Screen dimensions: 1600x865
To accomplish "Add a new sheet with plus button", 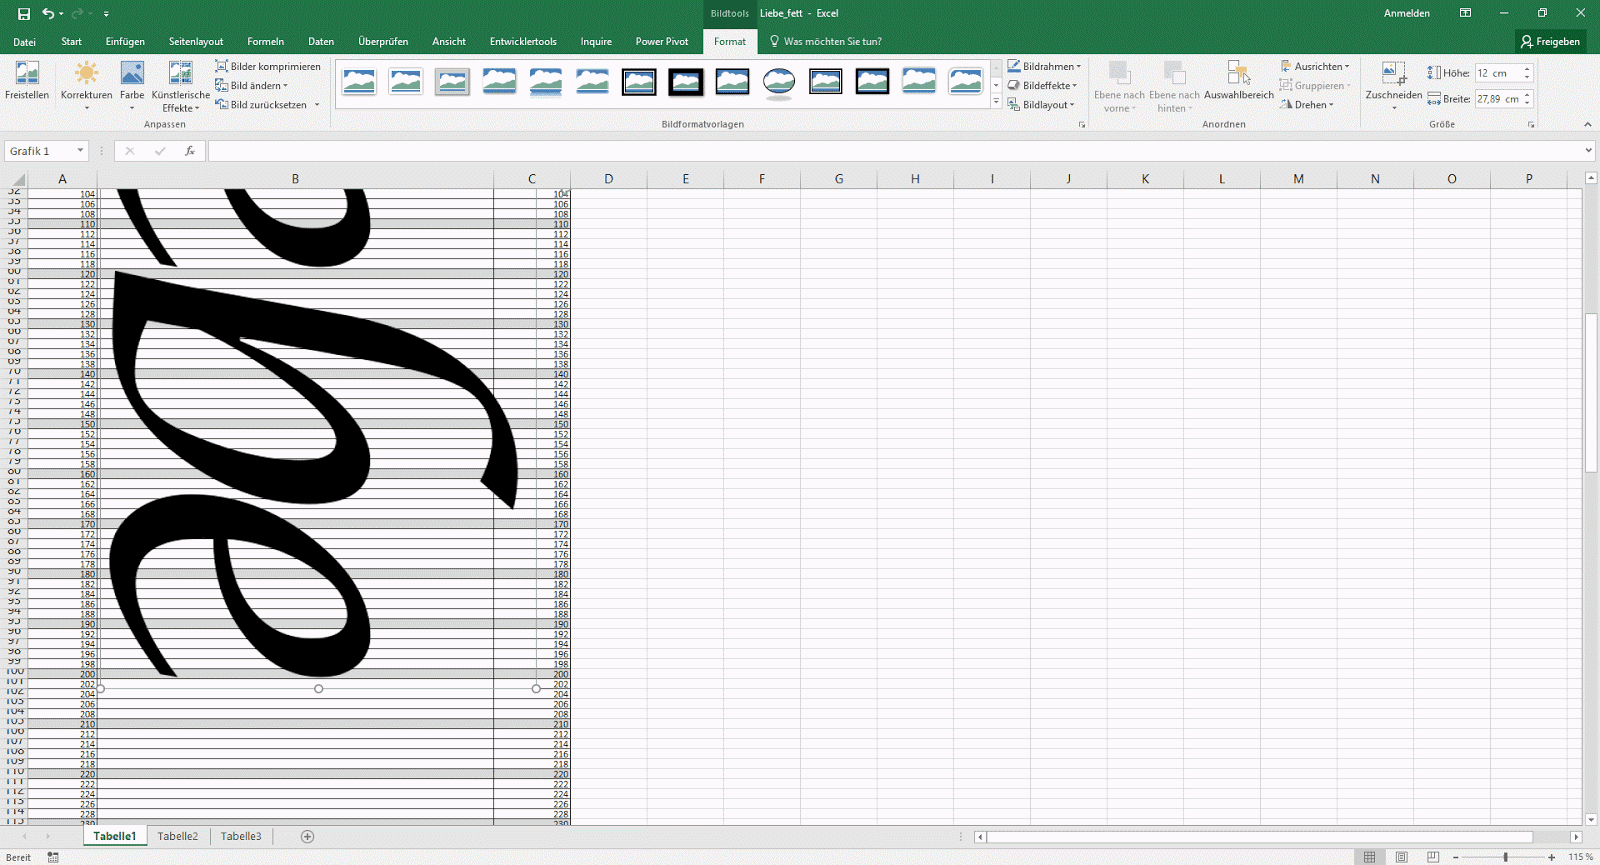I will (307, 836).
